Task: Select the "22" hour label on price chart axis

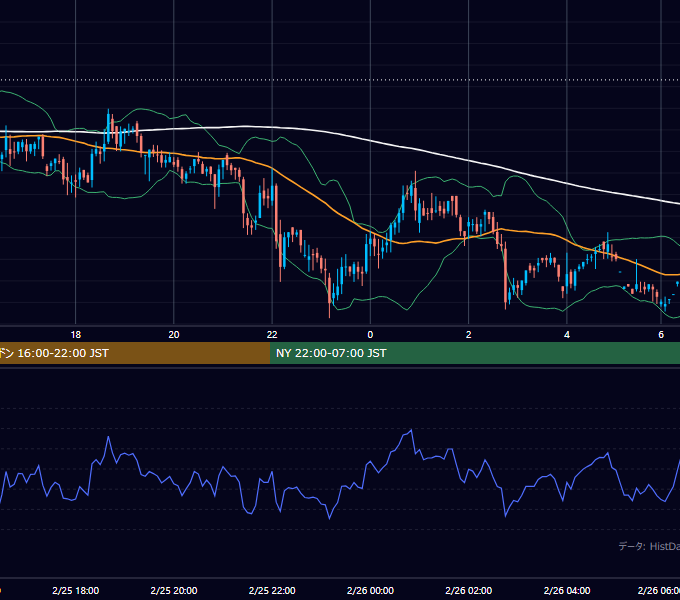Action: 272,335
